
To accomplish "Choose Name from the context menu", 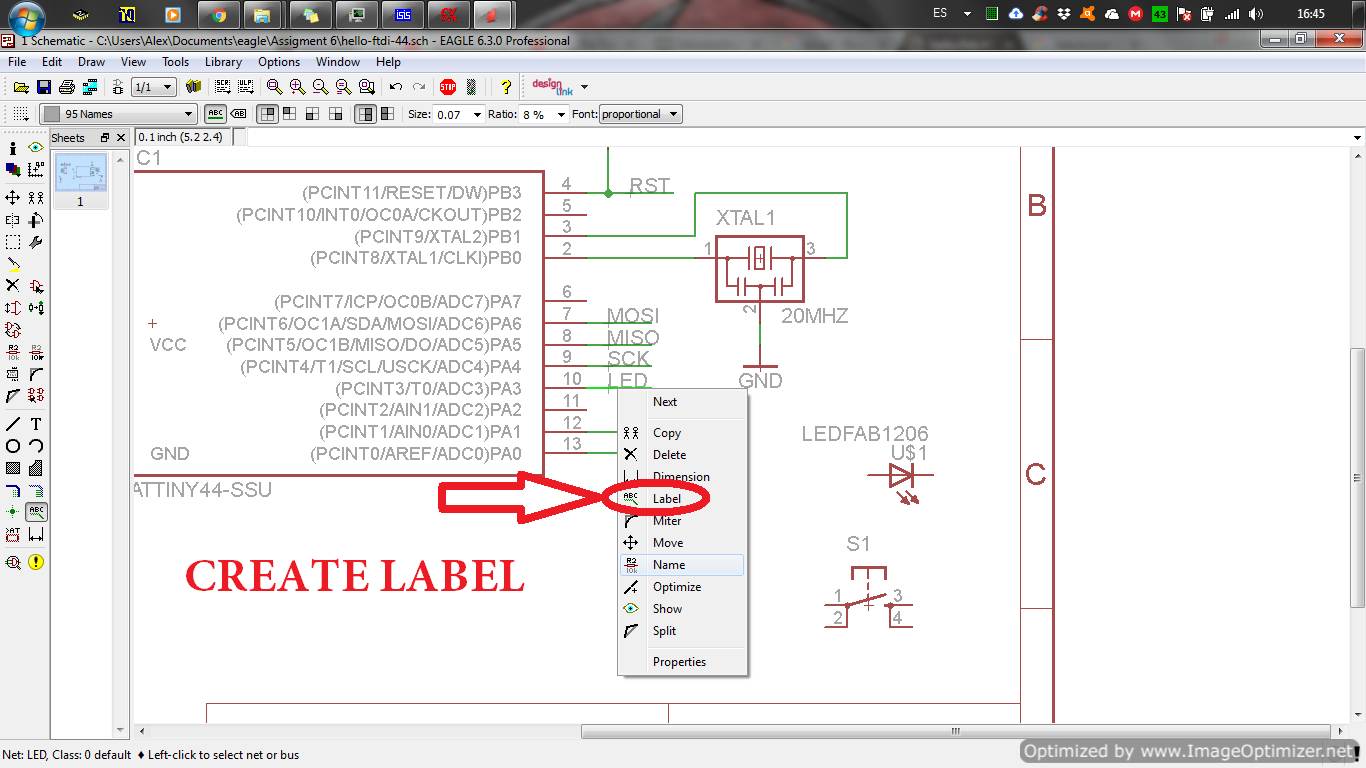I will (x=682, y=564).
